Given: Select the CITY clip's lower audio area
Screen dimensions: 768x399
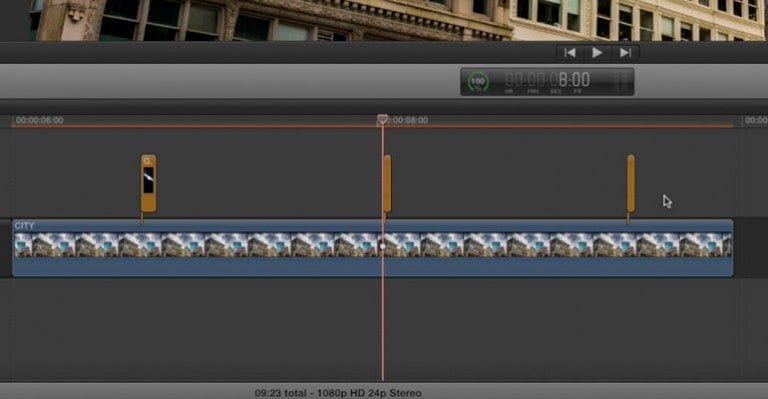Looking at the screenshot, I should click(x=372, y=266).
